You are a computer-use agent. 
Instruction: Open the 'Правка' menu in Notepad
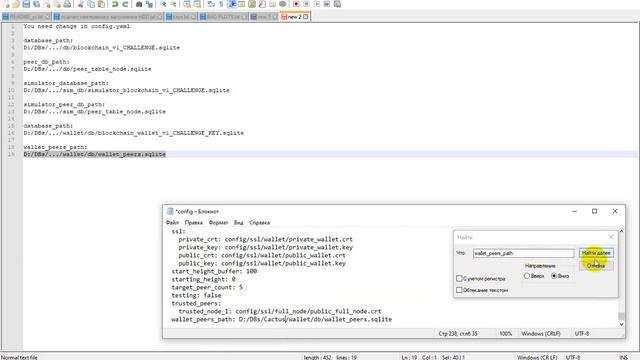[193, 222]
